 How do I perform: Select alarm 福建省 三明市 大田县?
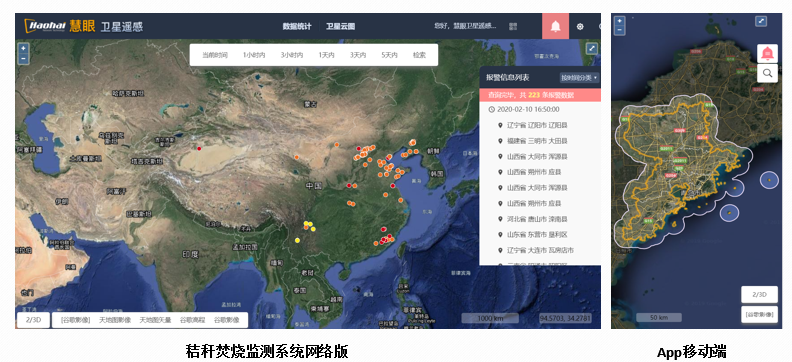537,140
